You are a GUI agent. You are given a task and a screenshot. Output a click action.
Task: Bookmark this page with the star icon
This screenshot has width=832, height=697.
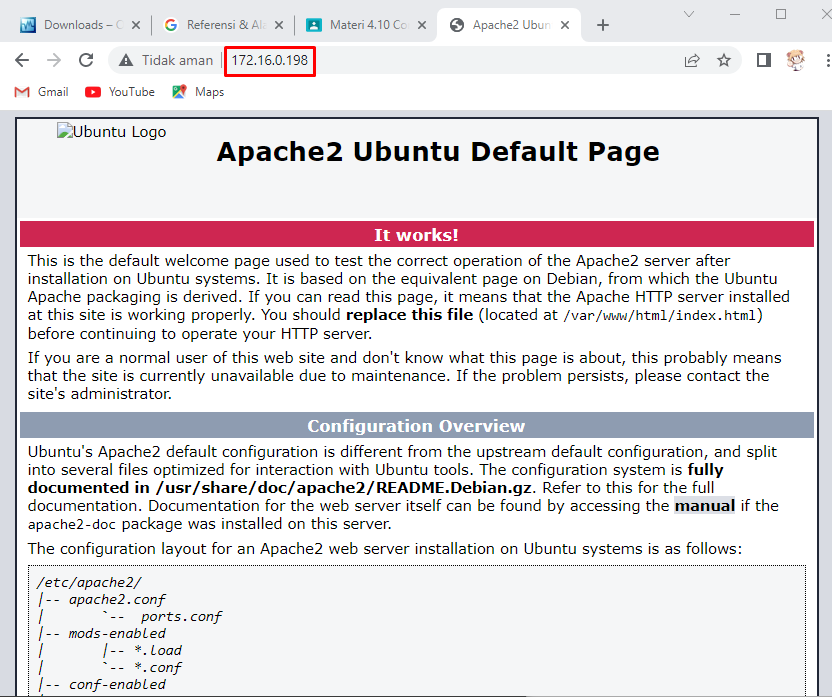[x=724, y=60]
